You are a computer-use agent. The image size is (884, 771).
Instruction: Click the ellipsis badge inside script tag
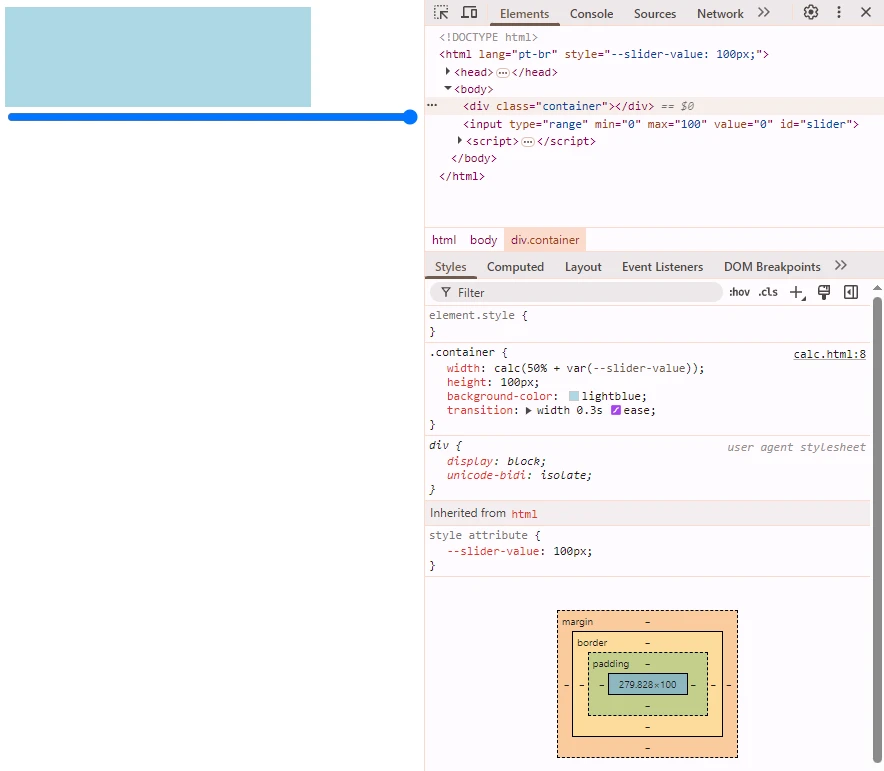click(528, 141)
